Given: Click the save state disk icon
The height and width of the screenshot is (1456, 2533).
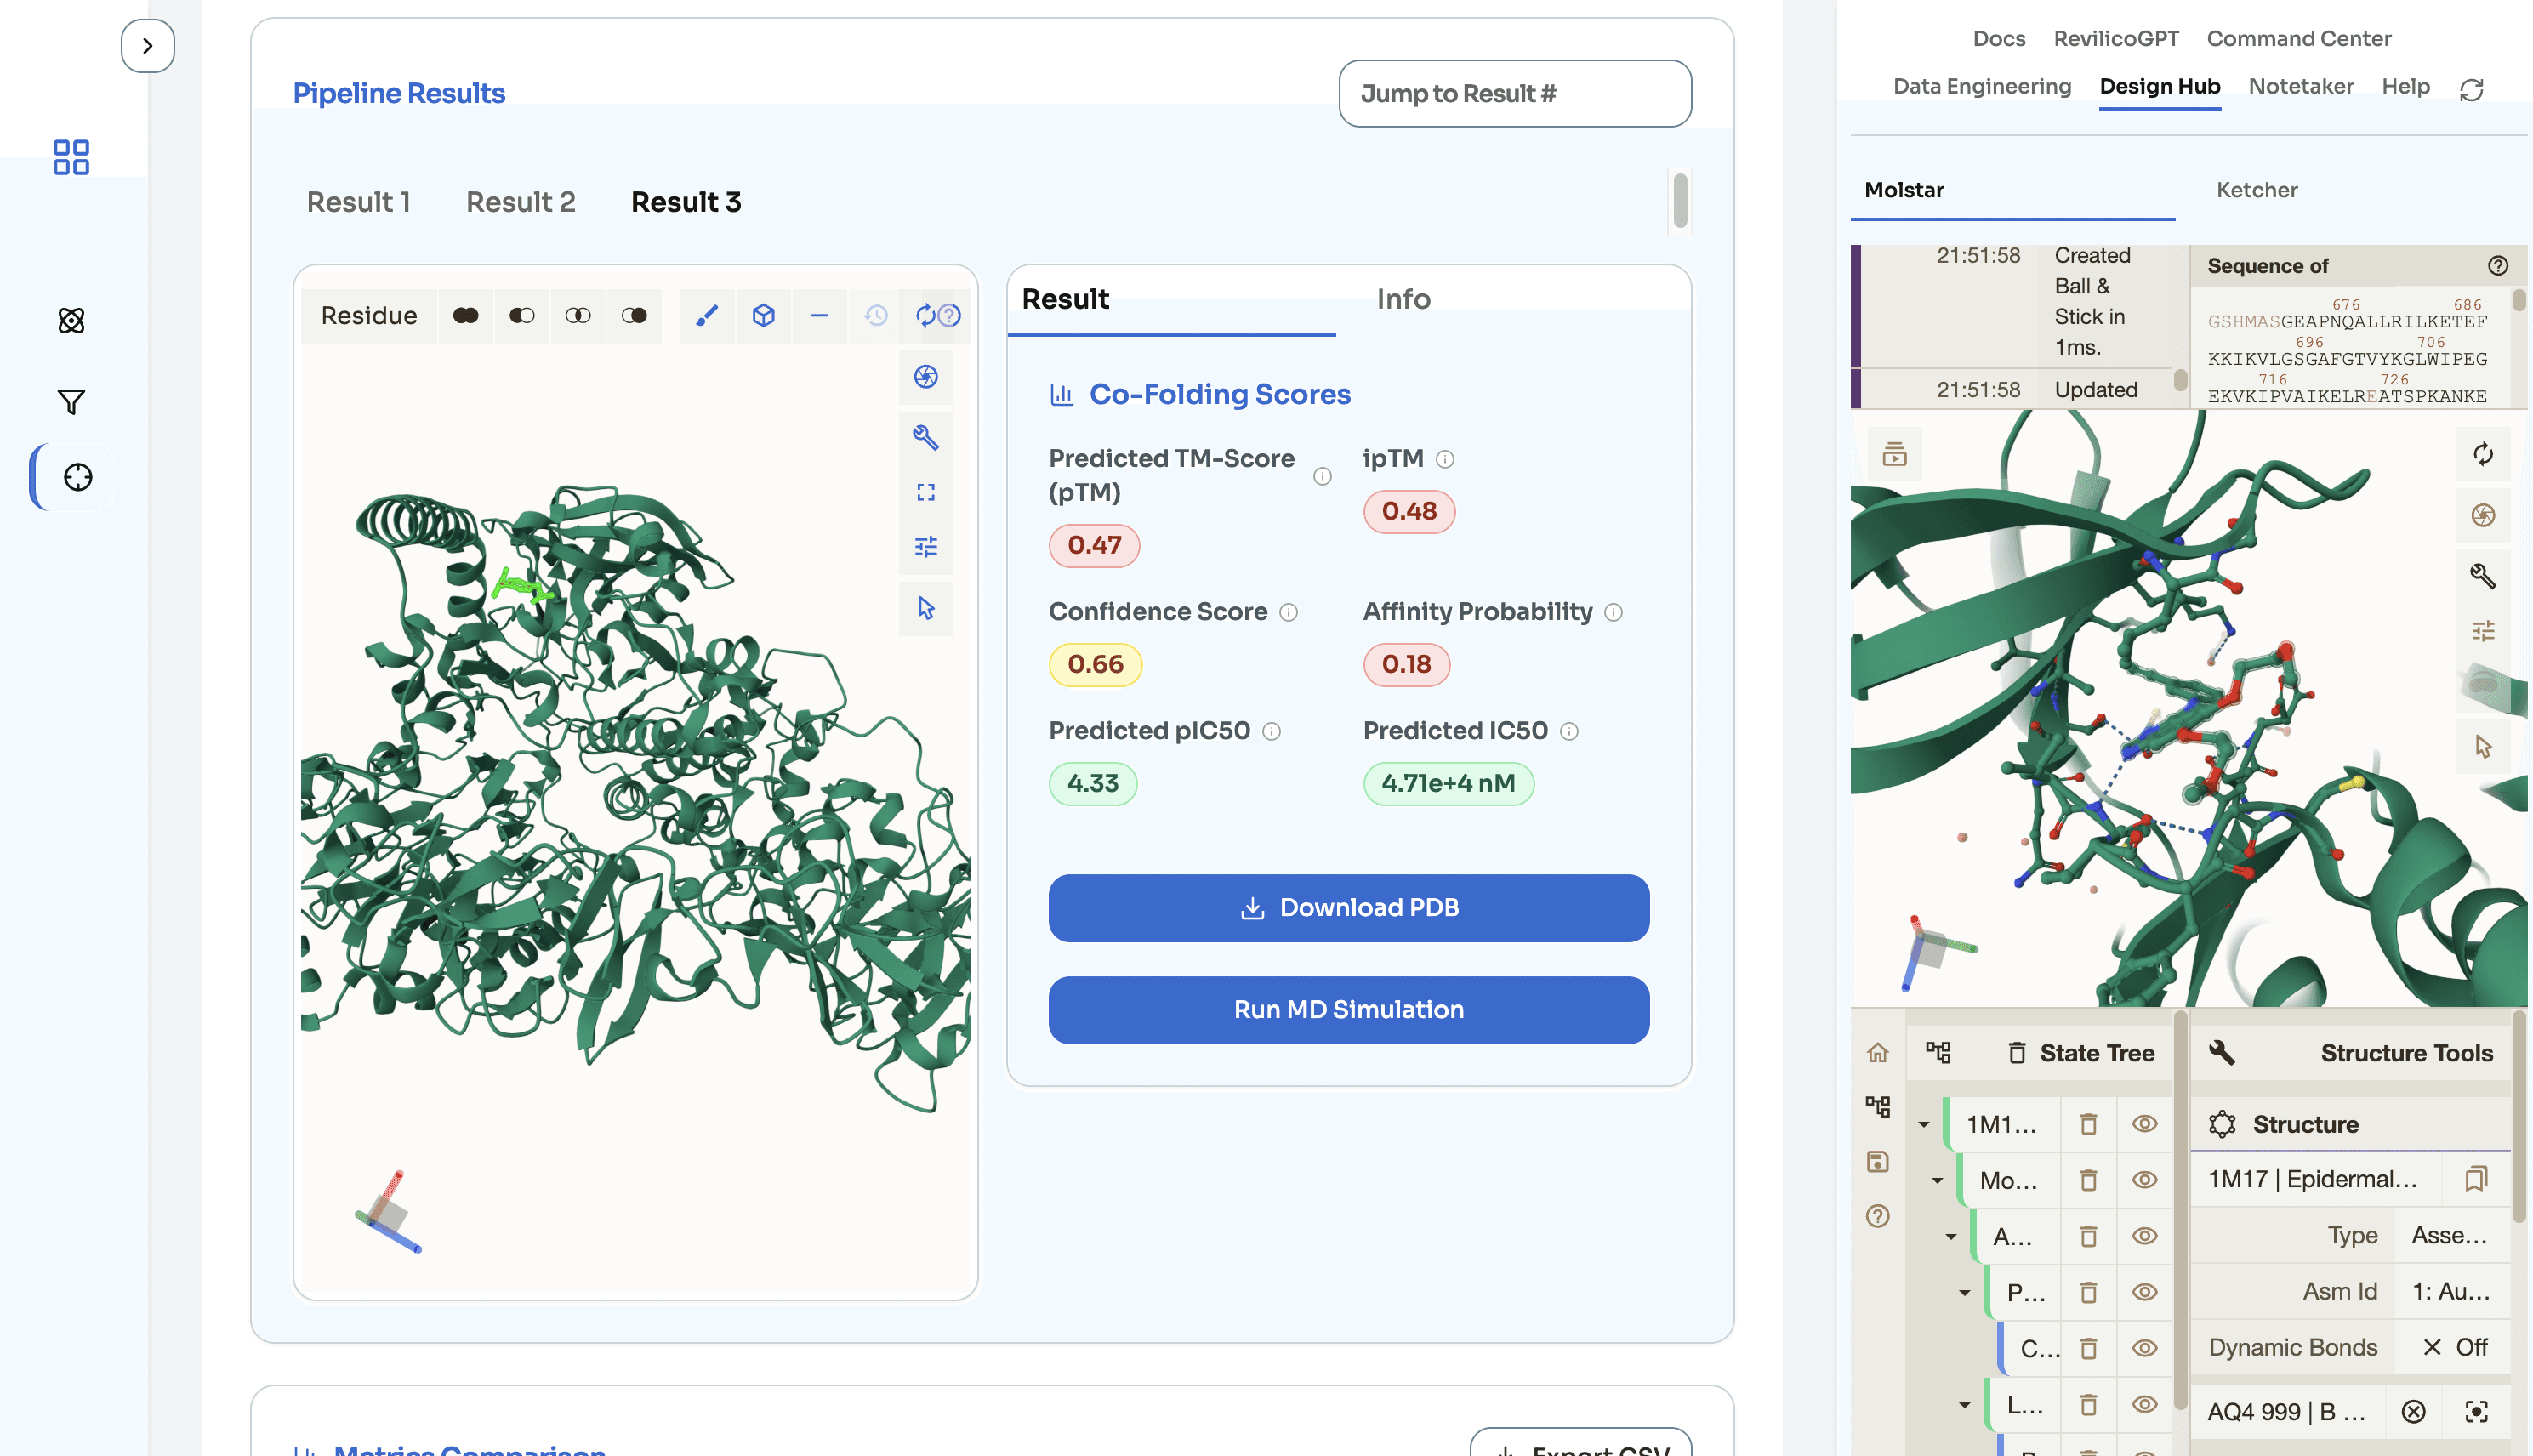Looking at the screenshot, I should 1878,1161.
